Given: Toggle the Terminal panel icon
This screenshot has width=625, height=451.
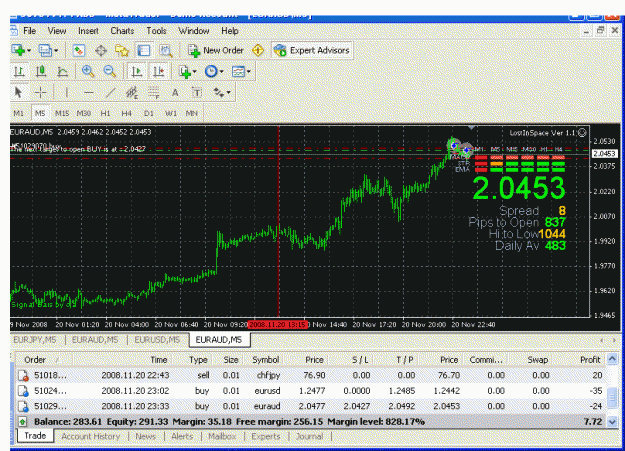Looking at the screenshot, I should pos(143,50).
